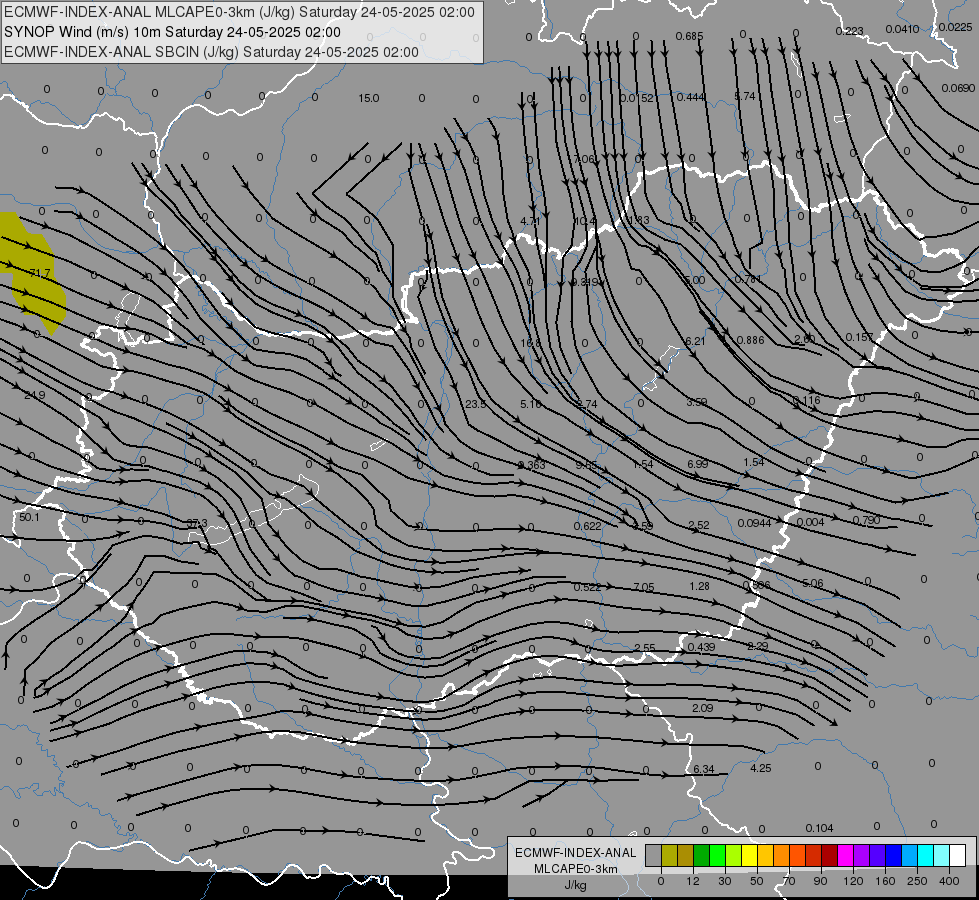
Task: Click legend tick value 250
Action: [917, 881]
